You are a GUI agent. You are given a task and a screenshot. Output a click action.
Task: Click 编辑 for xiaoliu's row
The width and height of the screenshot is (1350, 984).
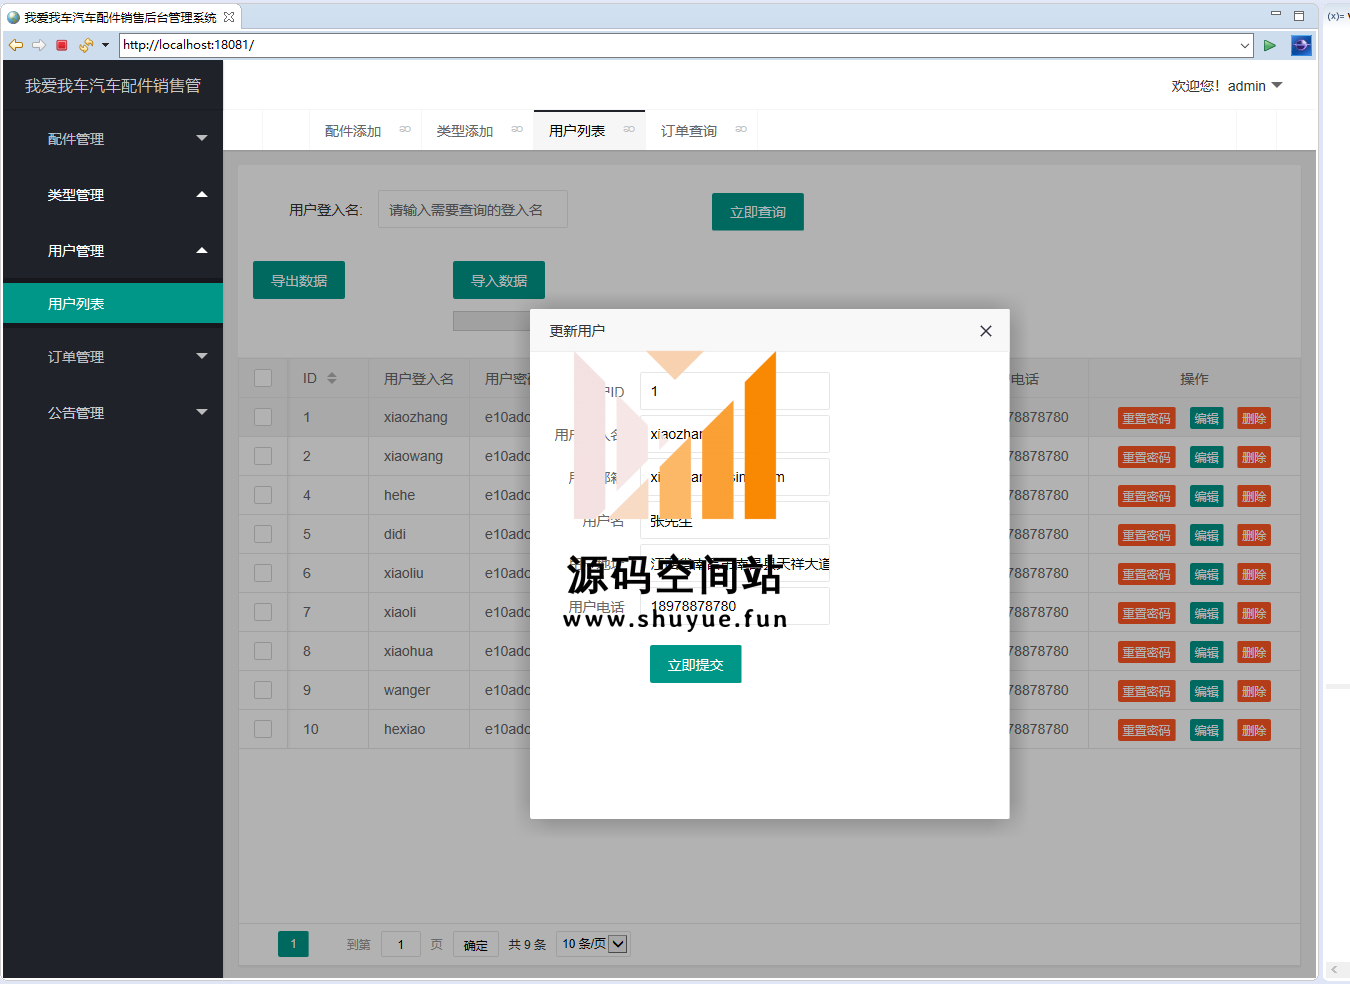pos(1207,574)
